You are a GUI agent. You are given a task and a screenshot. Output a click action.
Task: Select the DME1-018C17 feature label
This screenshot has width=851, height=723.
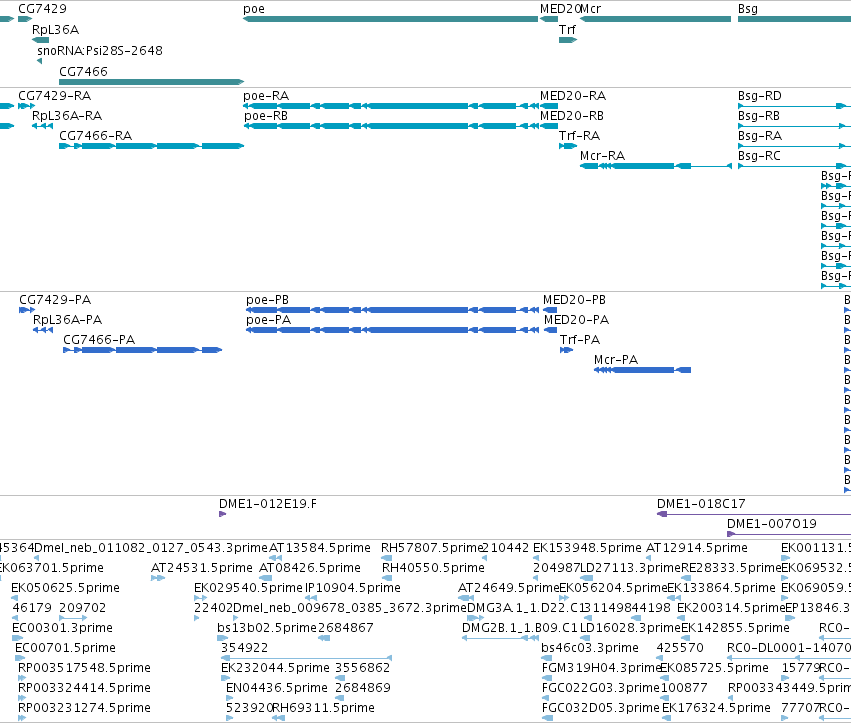click(x=701, y=504)
